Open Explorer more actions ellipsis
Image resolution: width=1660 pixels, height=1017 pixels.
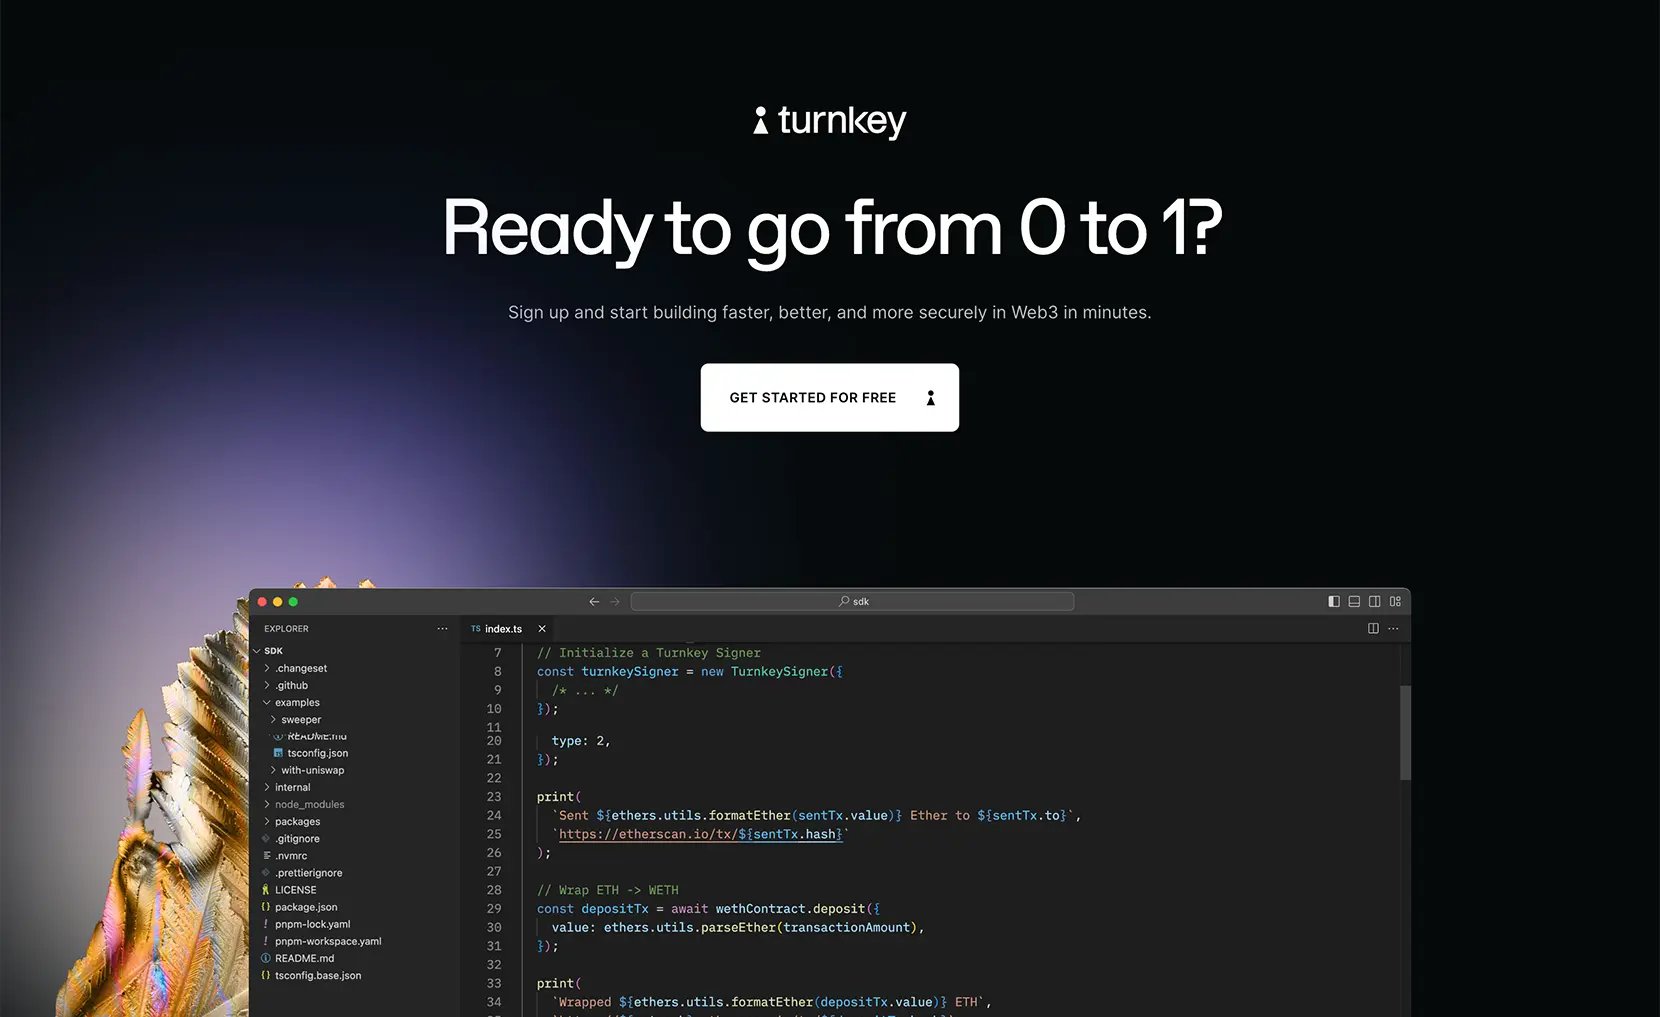click(x=442, y=628)
